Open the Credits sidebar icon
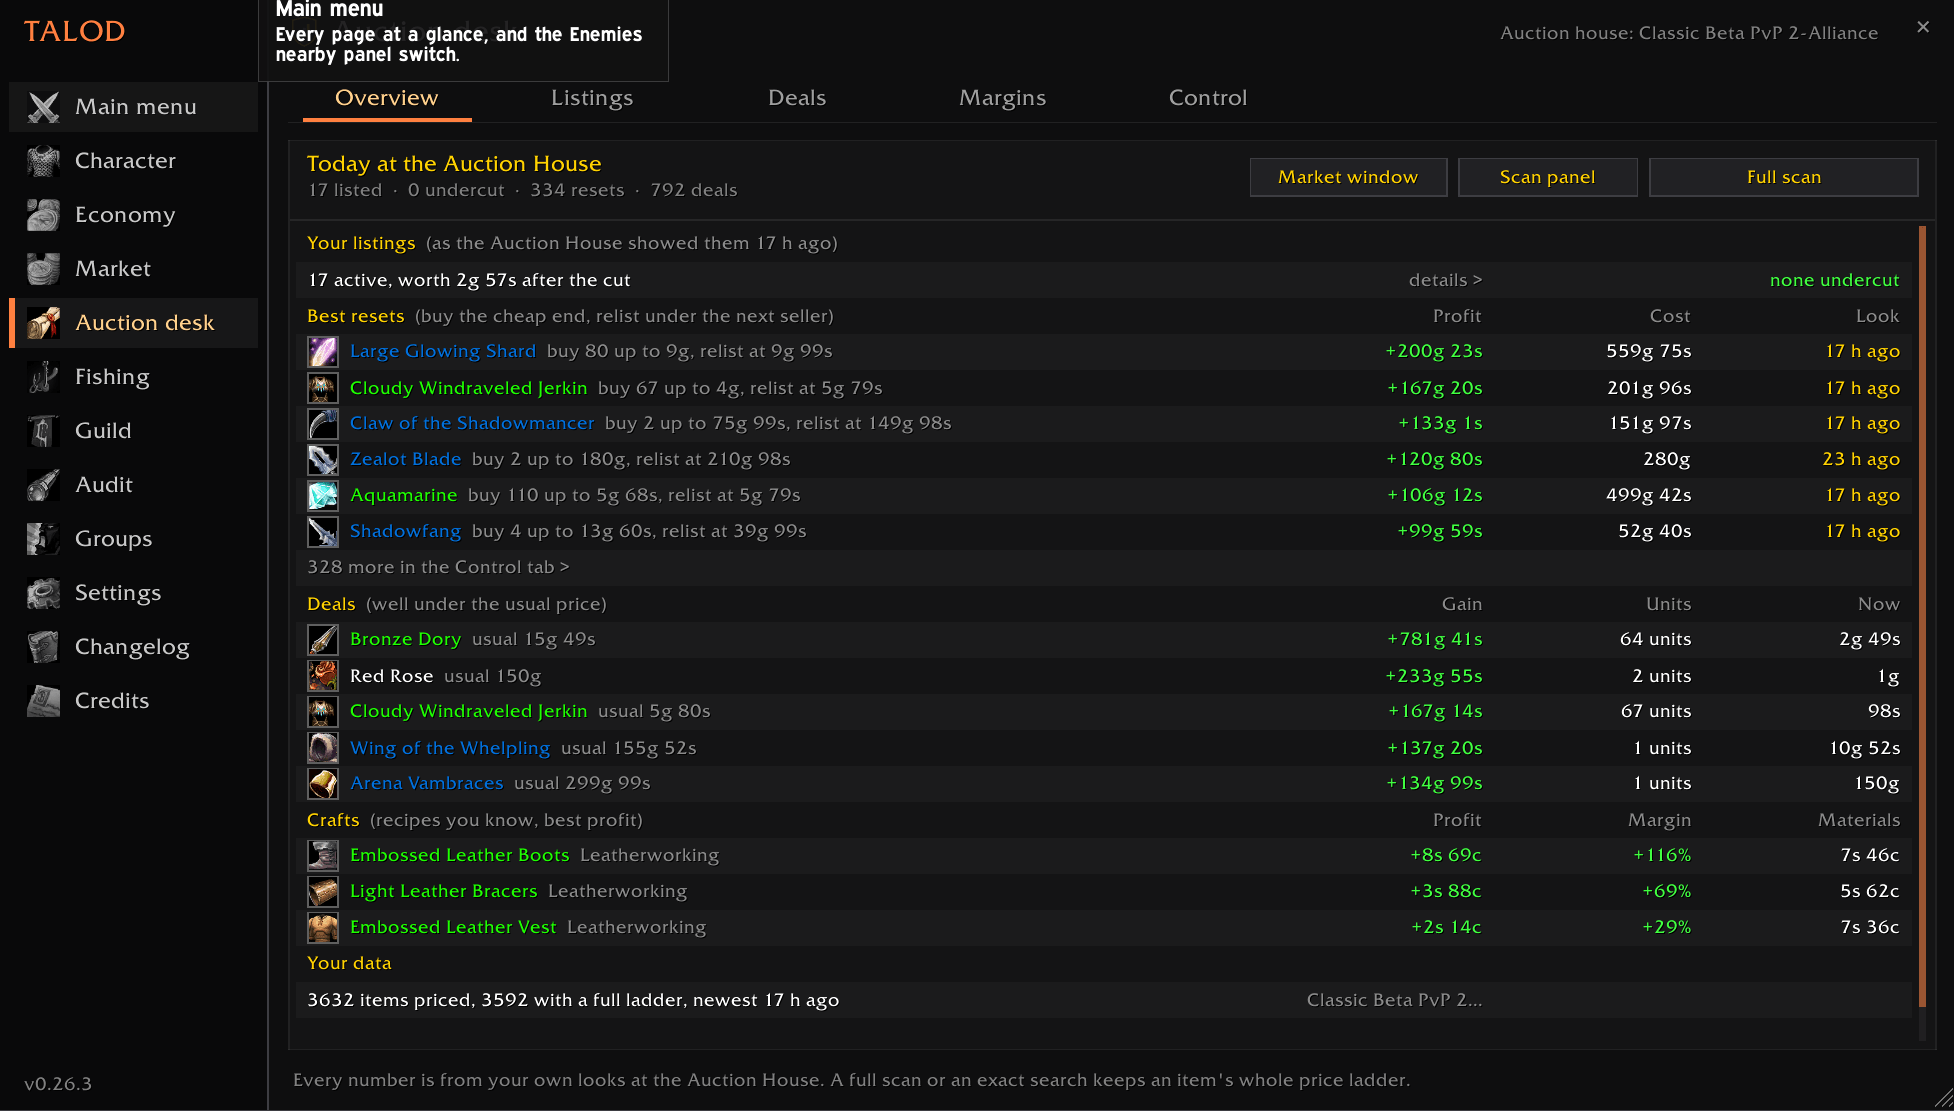Viewport: 1954px width, 1111px height. 43,701
